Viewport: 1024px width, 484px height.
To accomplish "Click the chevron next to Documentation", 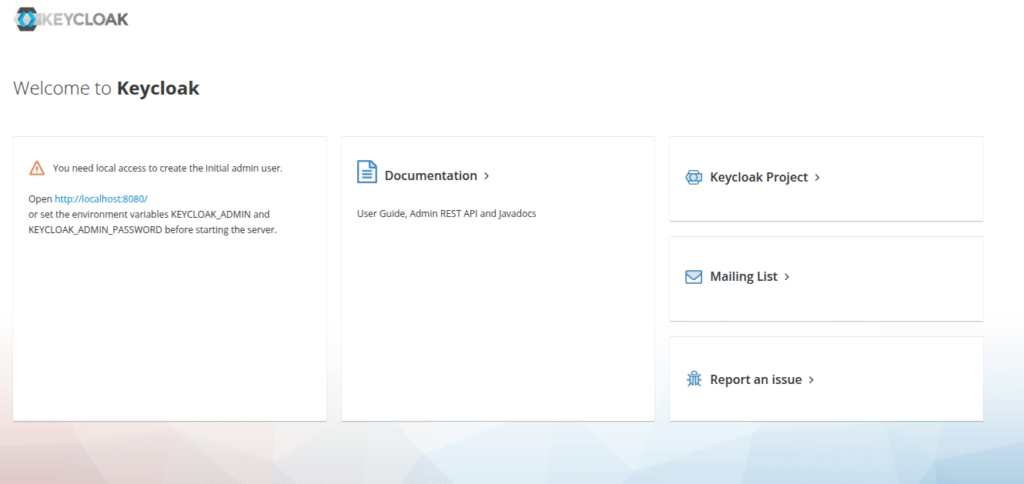I will point(487,176).
